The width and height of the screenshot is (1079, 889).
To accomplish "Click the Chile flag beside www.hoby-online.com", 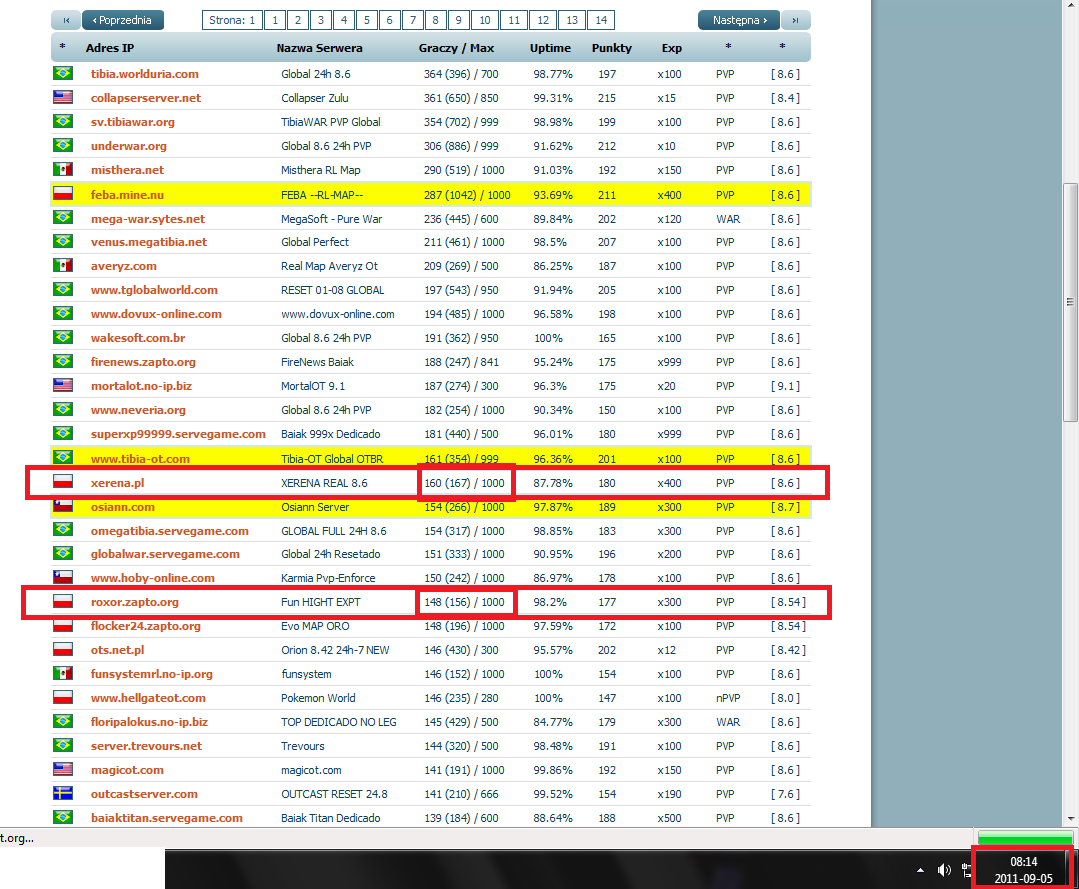I will click(63, 577).
